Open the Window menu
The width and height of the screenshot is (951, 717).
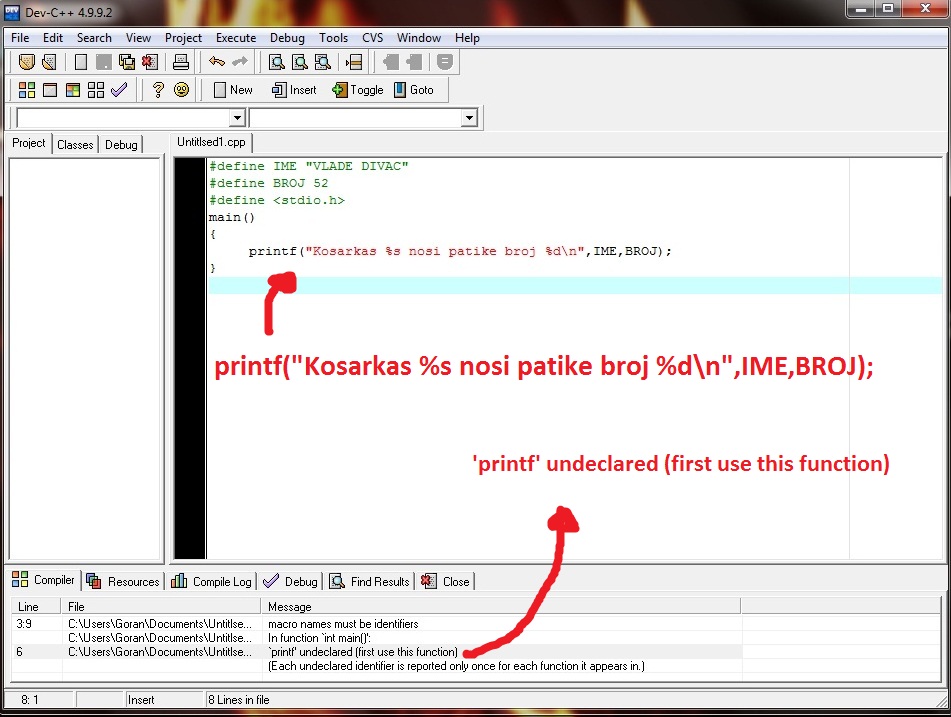(x=418, y=38)
